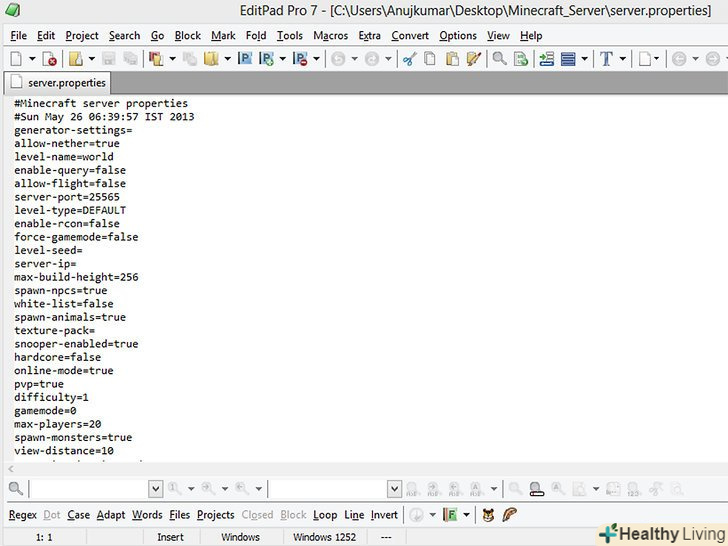Enable the Words search option

(x=147, y=515)
